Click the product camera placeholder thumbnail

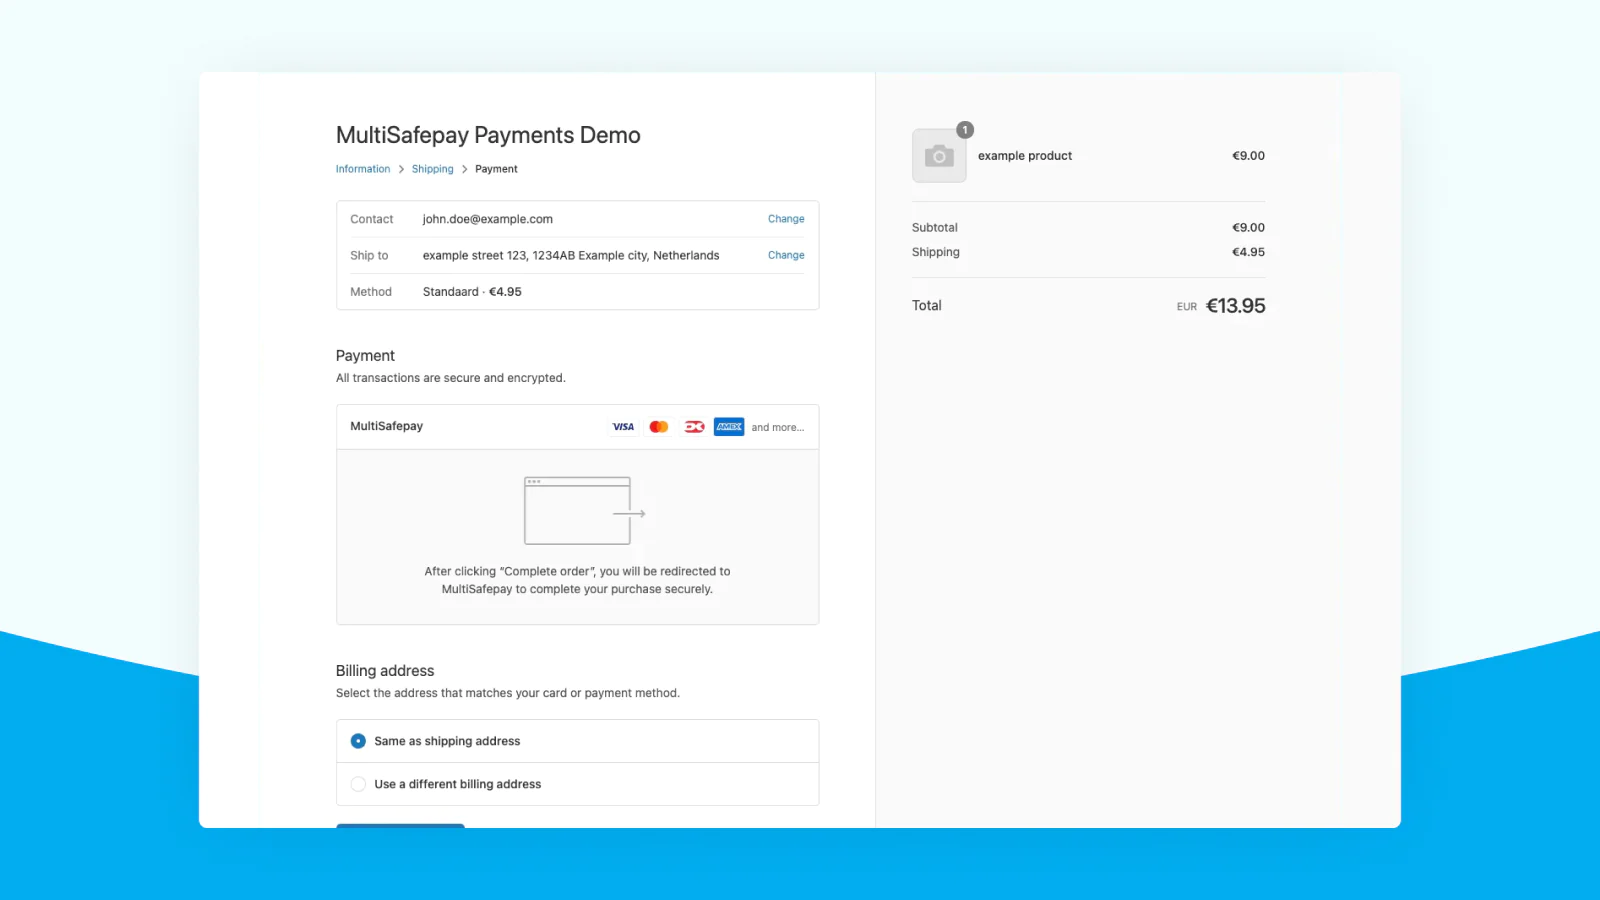coord(939,156)
